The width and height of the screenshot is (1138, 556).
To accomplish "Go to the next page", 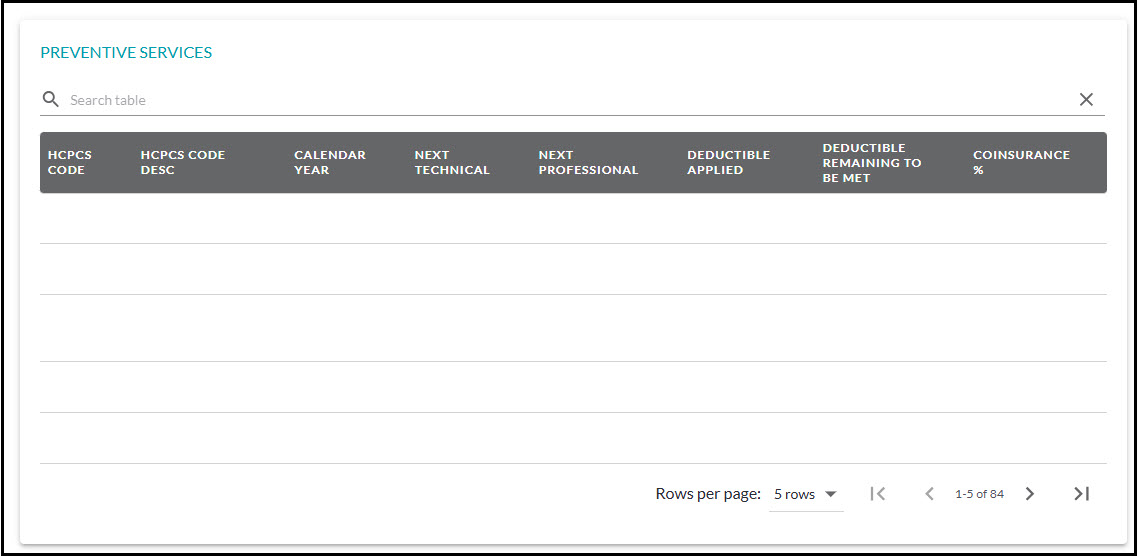I will pos(1030,494).
